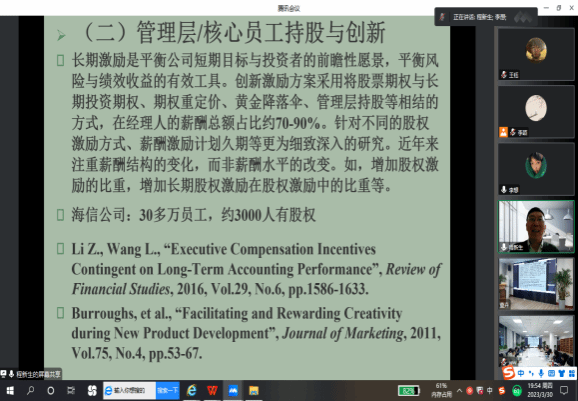Launch Internet Explorer from the taskbar
The width and height of the screenshot is (578, 401).
click(192, 390)
